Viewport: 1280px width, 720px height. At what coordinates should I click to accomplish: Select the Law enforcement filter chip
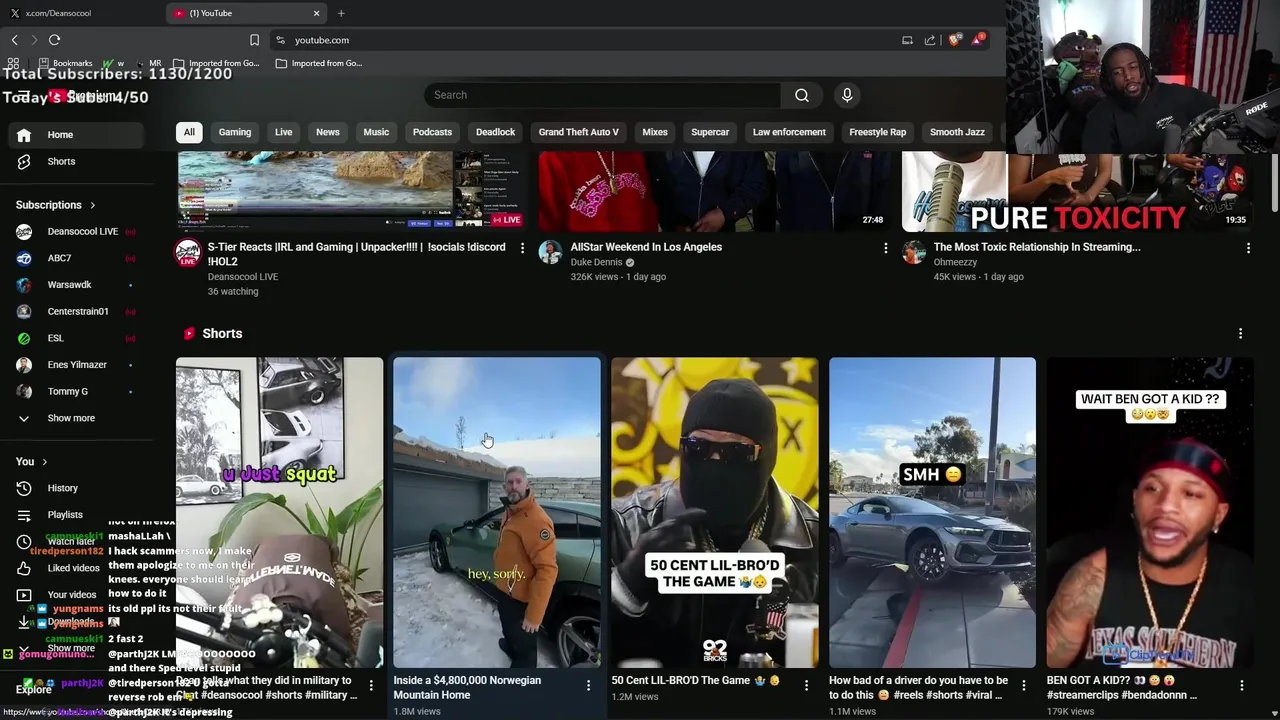[789, 132]
